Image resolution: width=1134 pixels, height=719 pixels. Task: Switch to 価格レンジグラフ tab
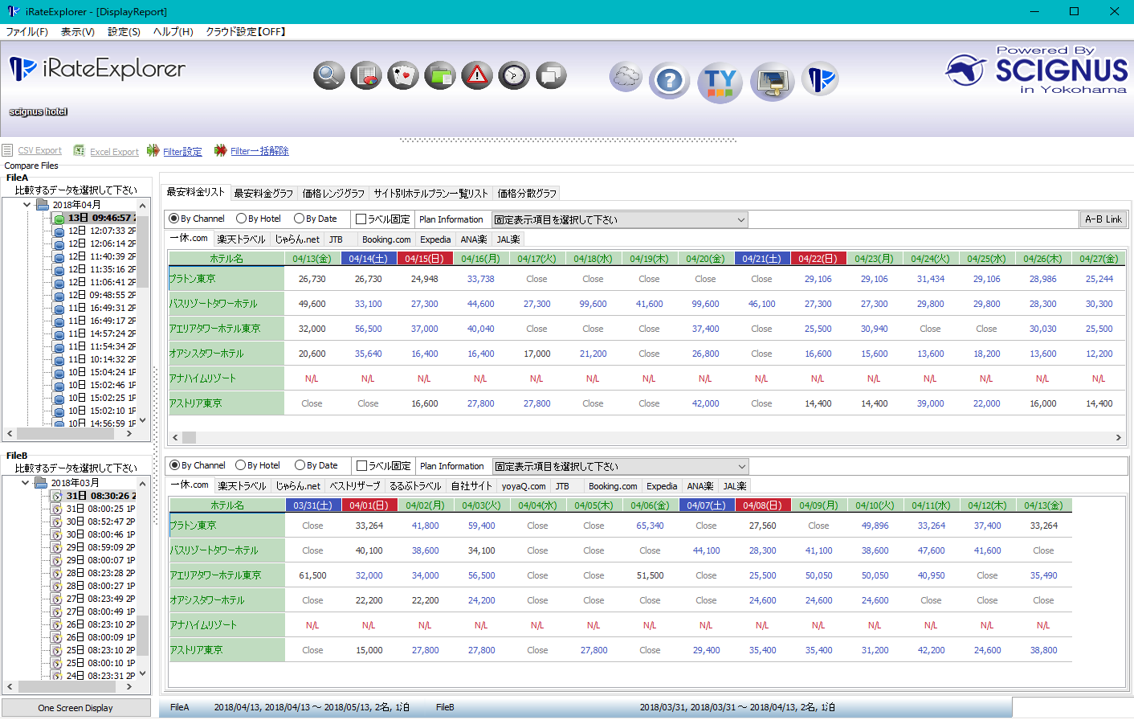click(334, 194)
